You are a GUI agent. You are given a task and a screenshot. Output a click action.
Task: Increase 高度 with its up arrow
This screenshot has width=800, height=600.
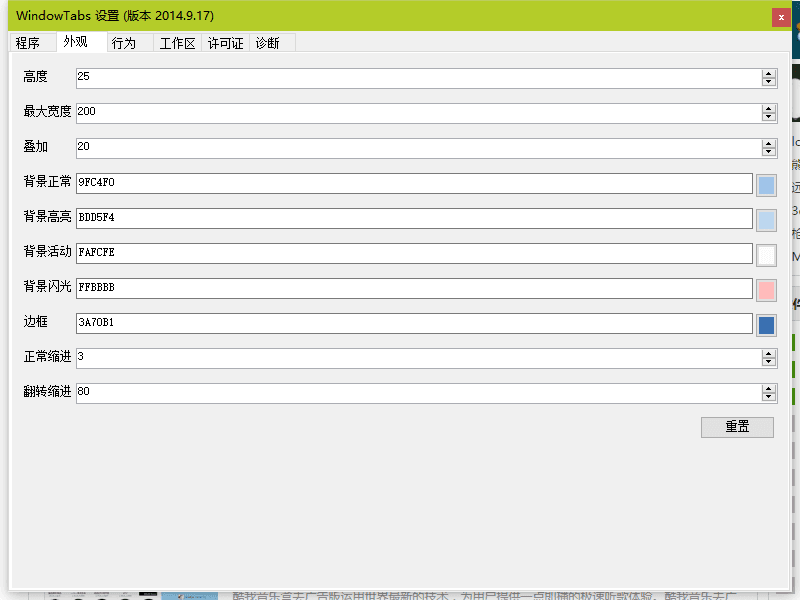point(768,73)
